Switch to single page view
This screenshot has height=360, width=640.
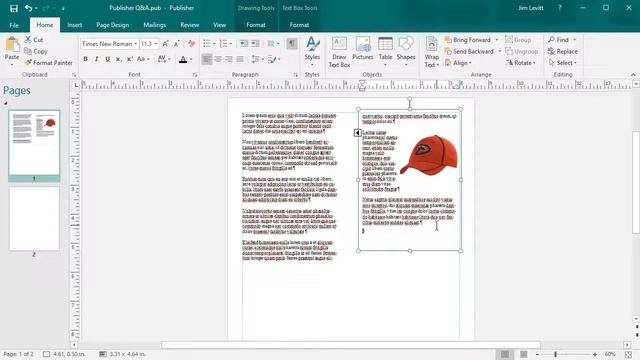point(505,354)
